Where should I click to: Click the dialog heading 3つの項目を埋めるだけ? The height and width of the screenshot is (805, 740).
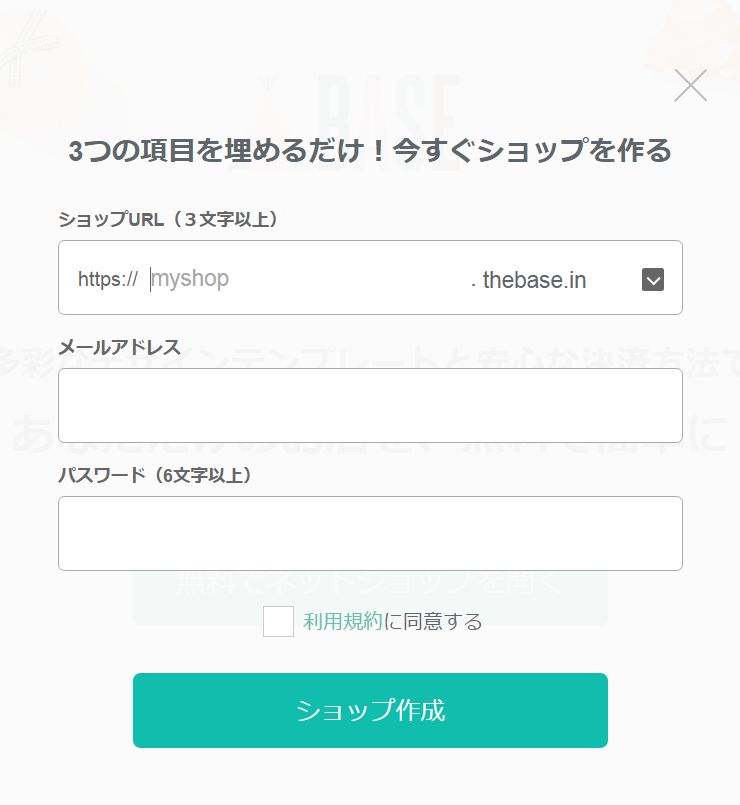(x=370, y=150)
